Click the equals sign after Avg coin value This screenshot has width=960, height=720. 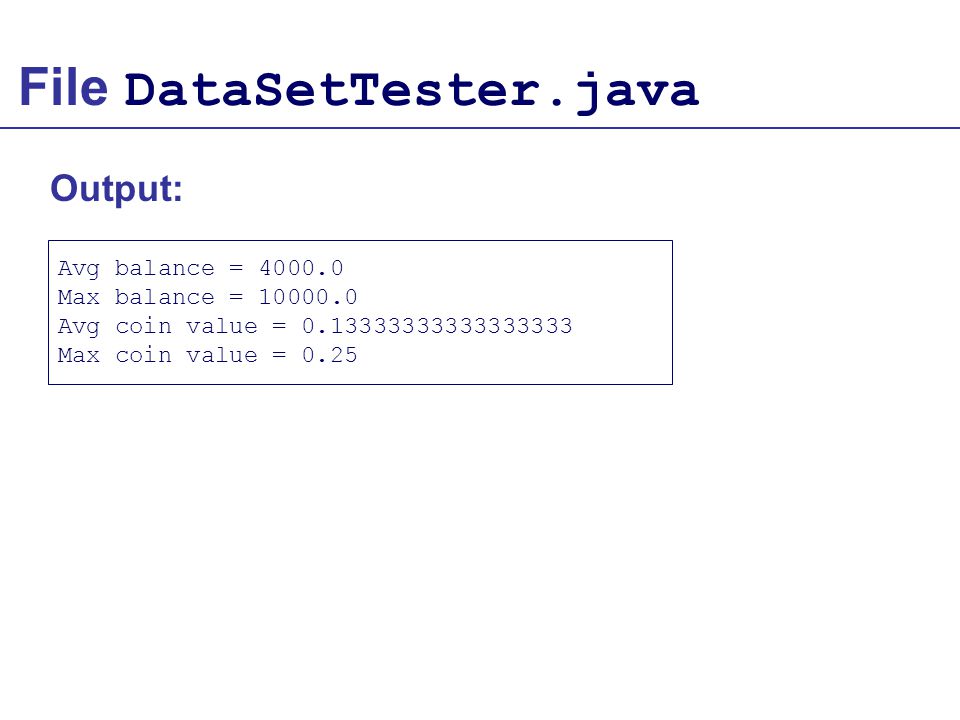[x=279, y=326]
